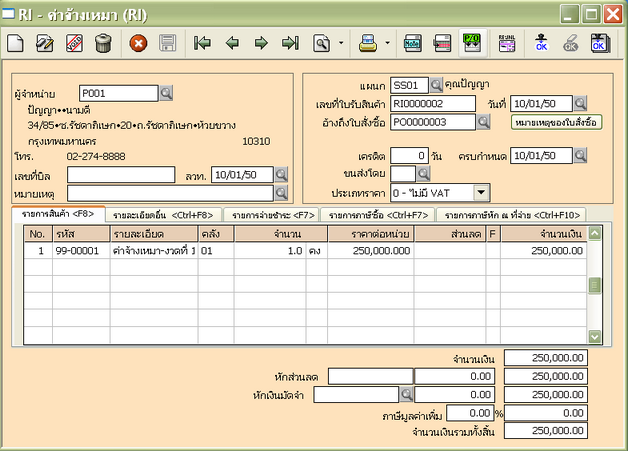
Task: Expand the arrow beside the printer icon
Action: (387, 44)
